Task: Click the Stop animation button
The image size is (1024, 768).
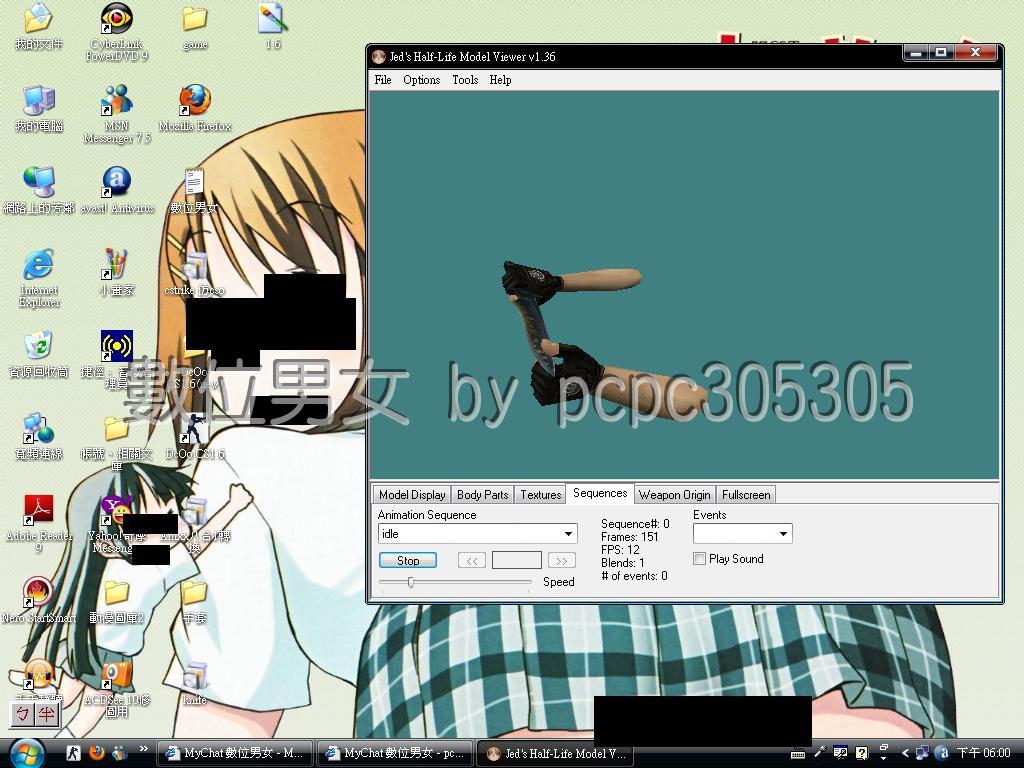Action: pyautogui.click(x=408, y=560)
